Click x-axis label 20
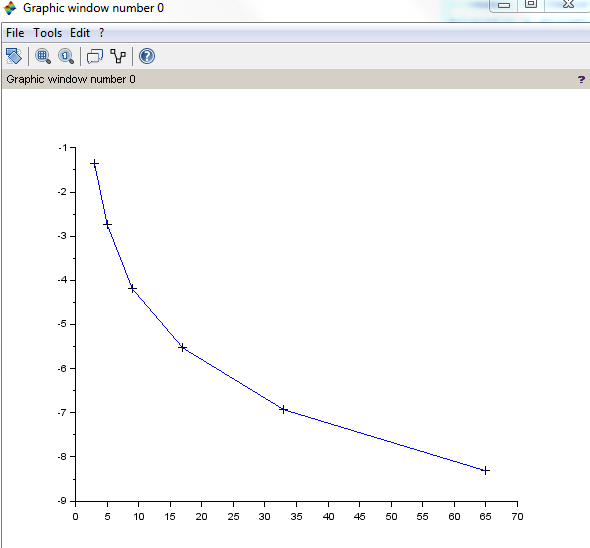This screenshot has width=590, height=548. pos(201,516)
